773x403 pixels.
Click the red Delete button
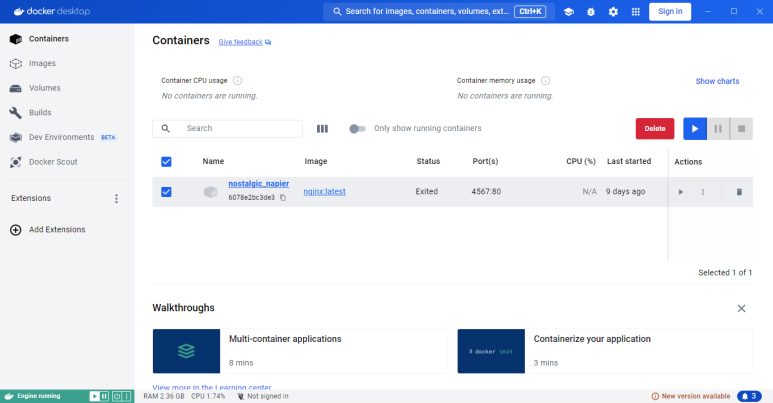655,129
